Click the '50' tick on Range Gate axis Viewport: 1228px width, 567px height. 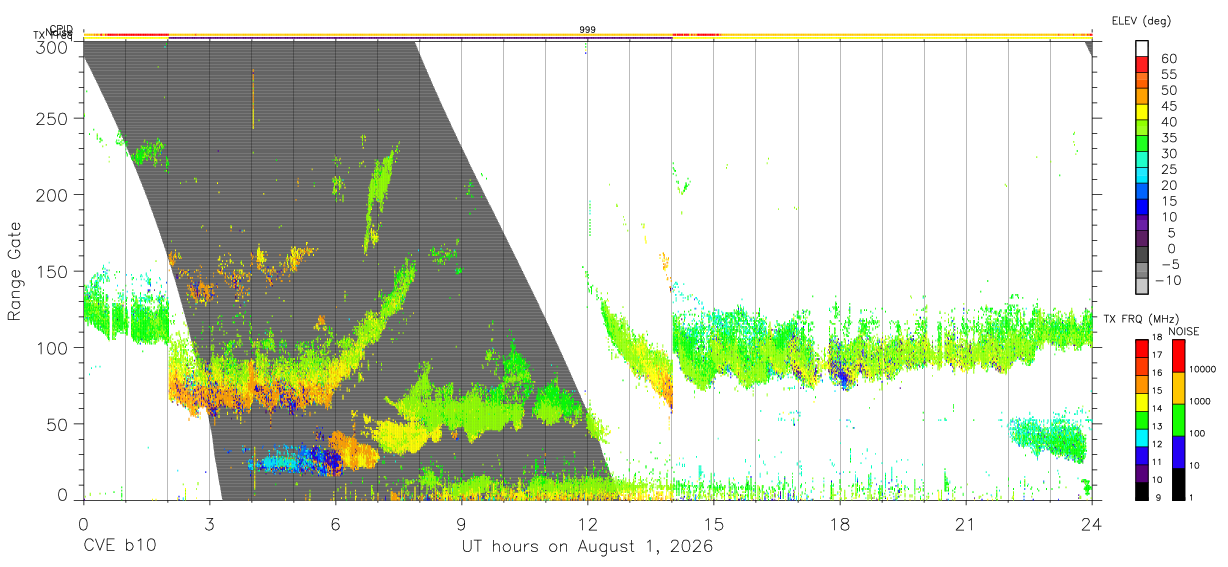tap(58, 424)
